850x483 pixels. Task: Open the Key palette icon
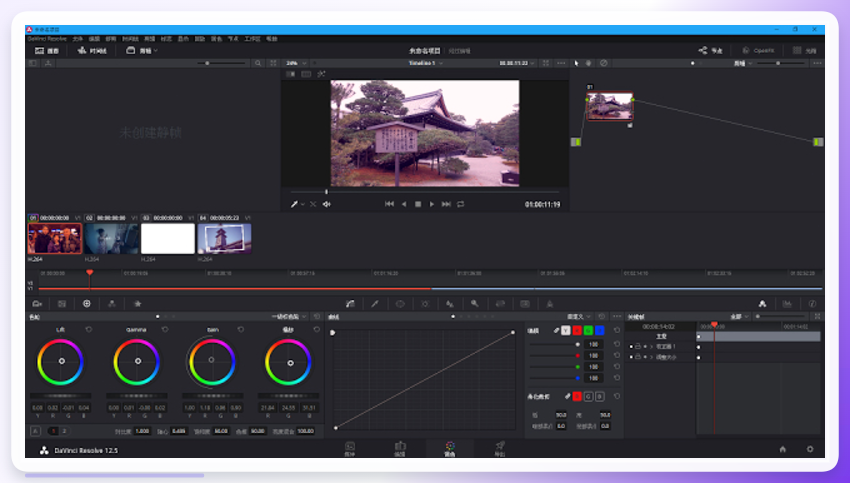pos(475,304)
